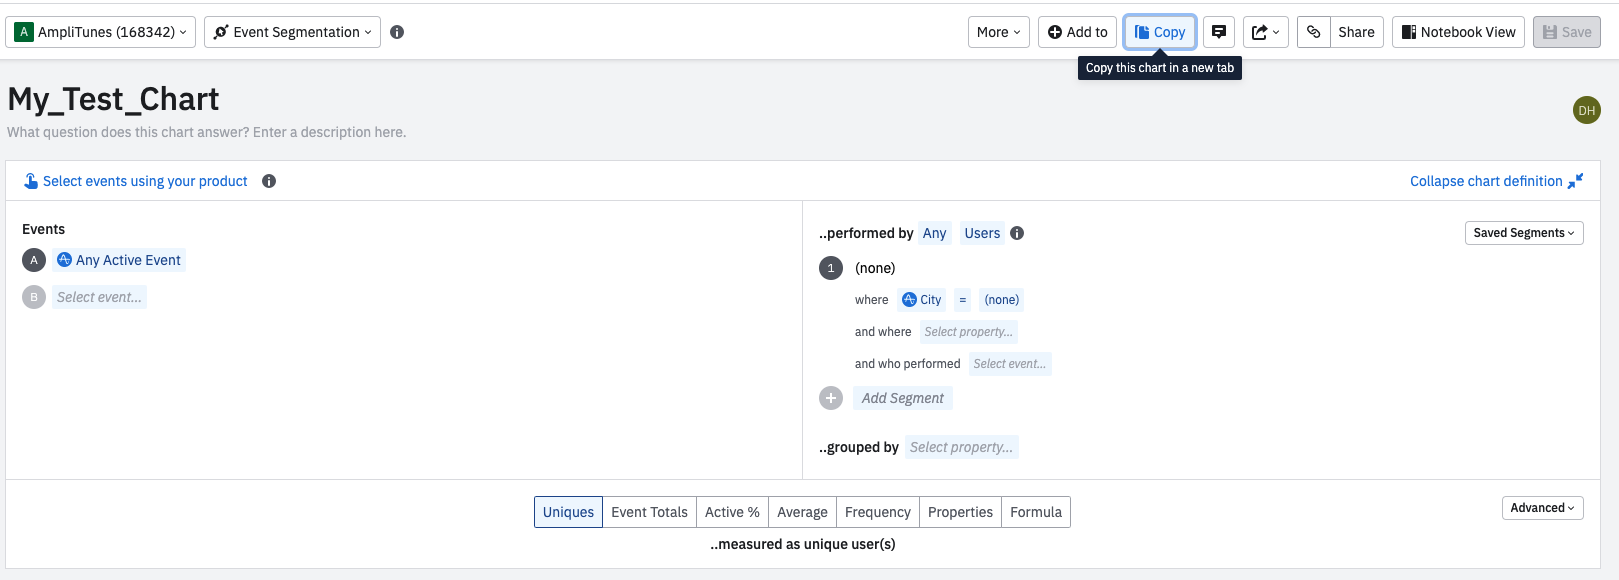
Task: Select the Formula tab
Action: [x=1035, y=512]
